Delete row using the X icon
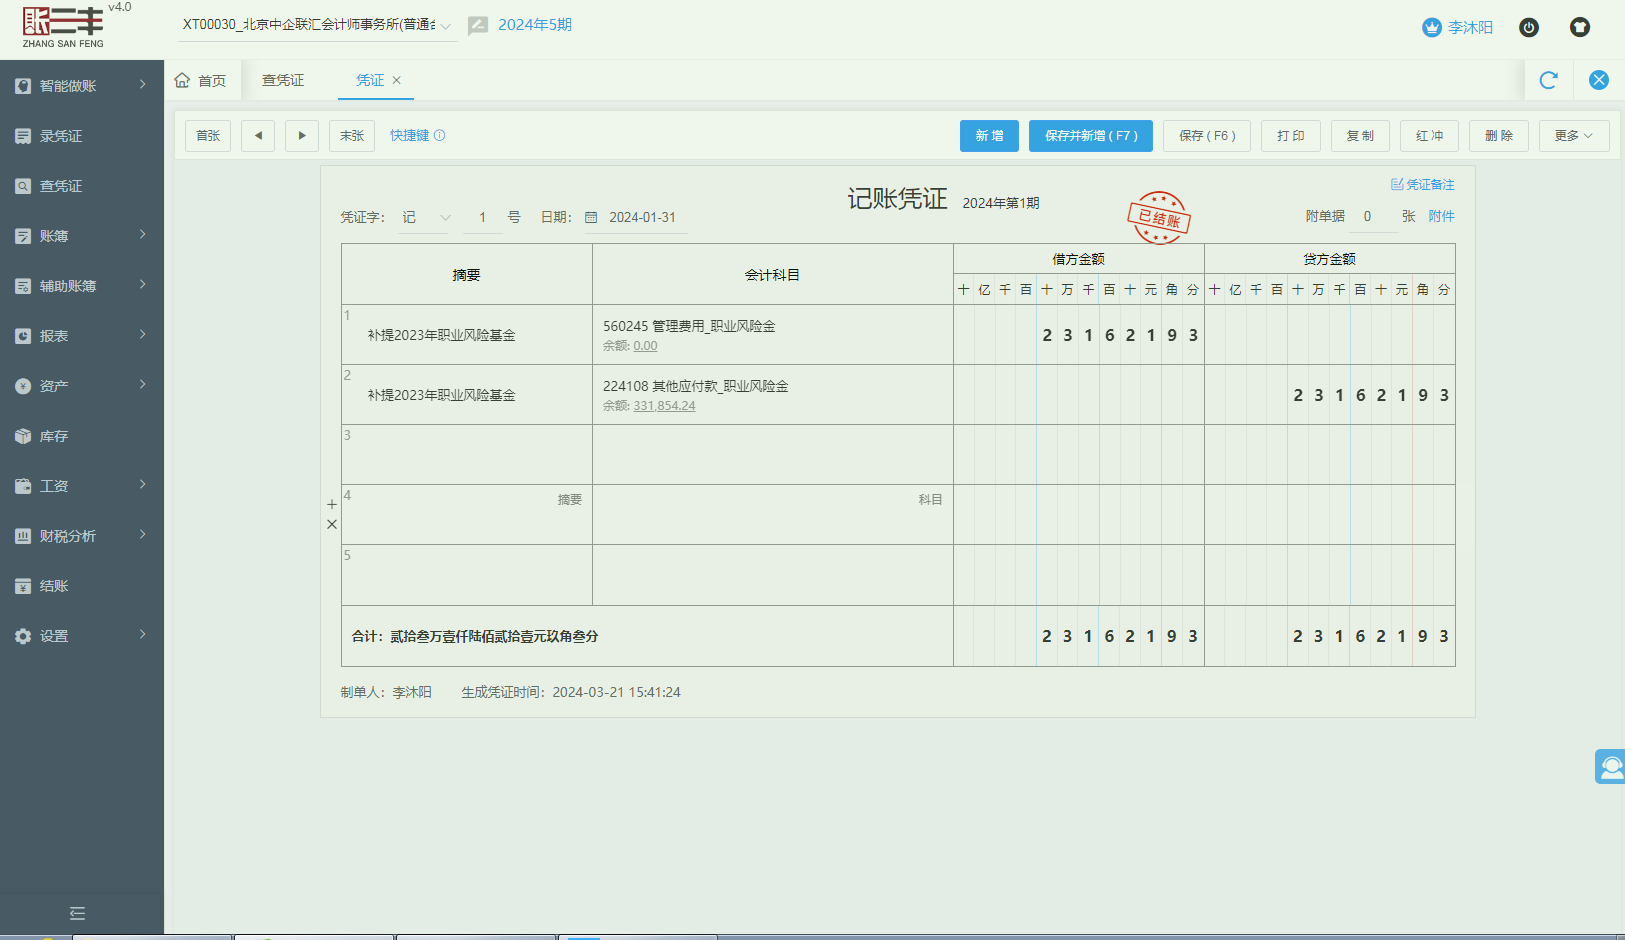 coord(332,524)
